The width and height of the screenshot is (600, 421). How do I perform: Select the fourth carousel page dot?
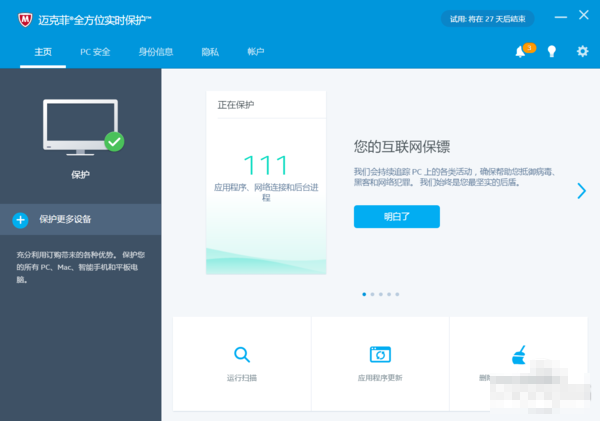(x=389, y=294)
